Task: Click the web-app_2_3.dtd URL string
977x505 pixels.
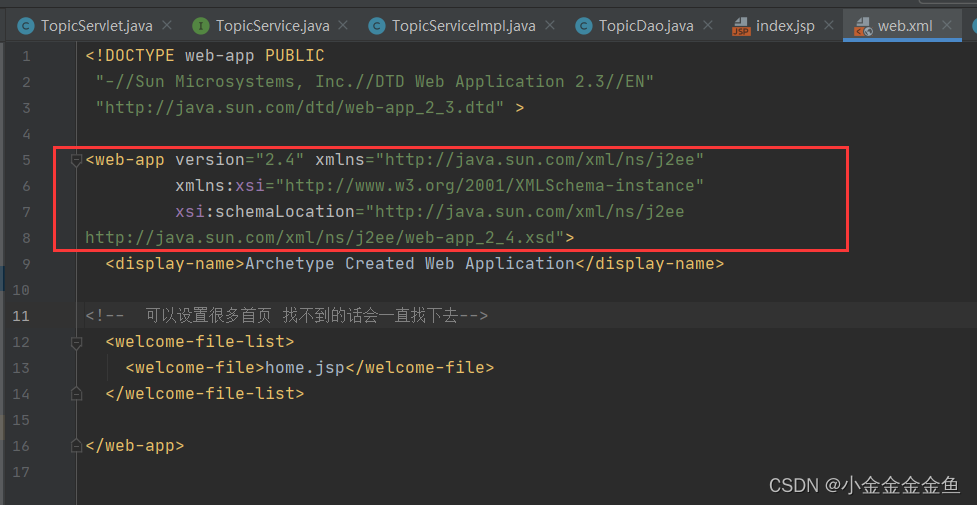Action: tap(300, 108)
